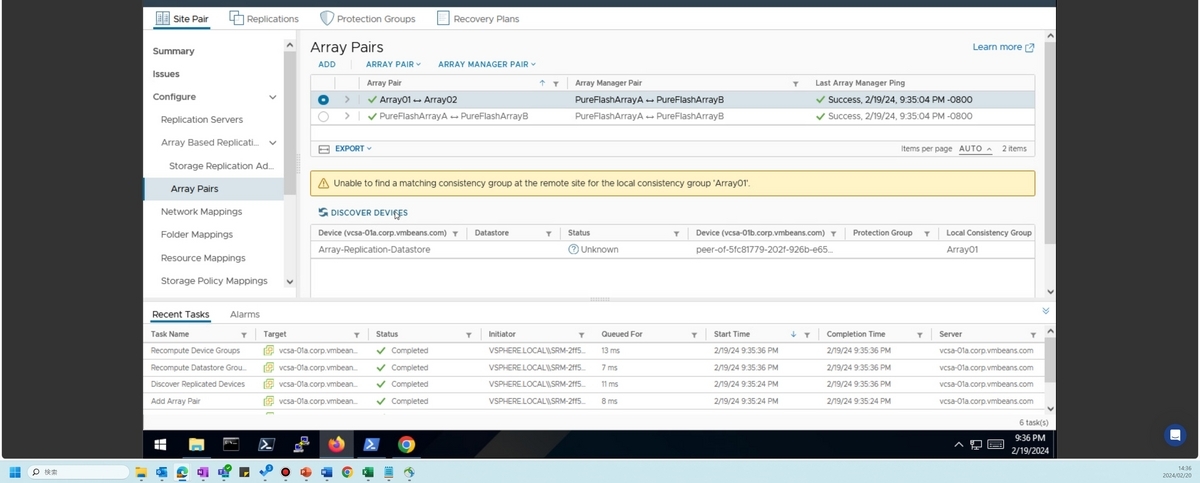Sort by Start Time descending arrow
Screen dimensions: 1200x483
pyautogui.click(x=793, y=334)
